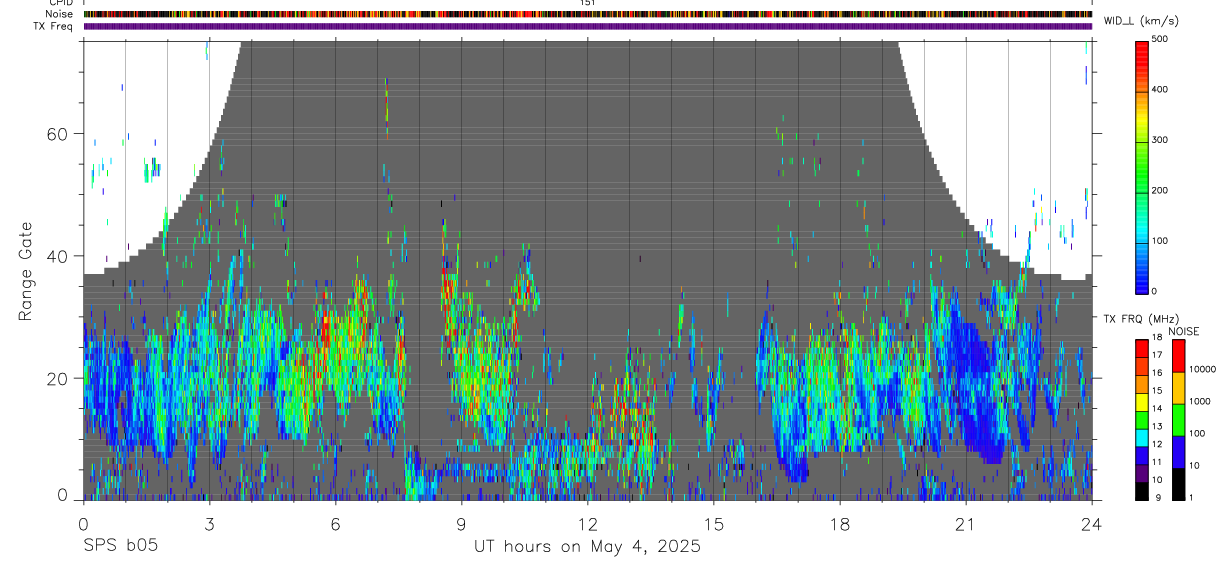Click the Range Gate 40 axis label
Screen dimensions: 1228x567
(57, 256)
